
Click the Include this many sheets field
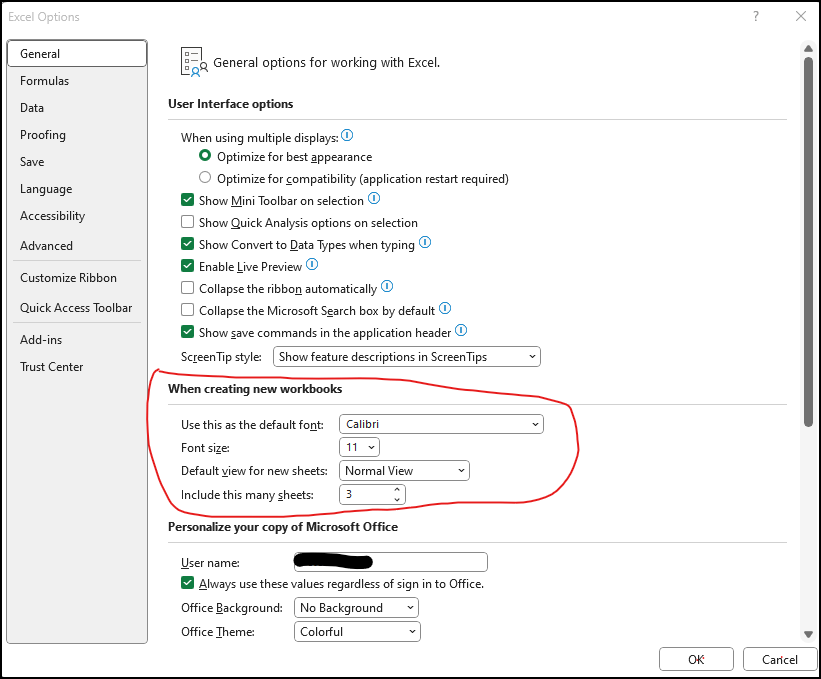point(372,494)
